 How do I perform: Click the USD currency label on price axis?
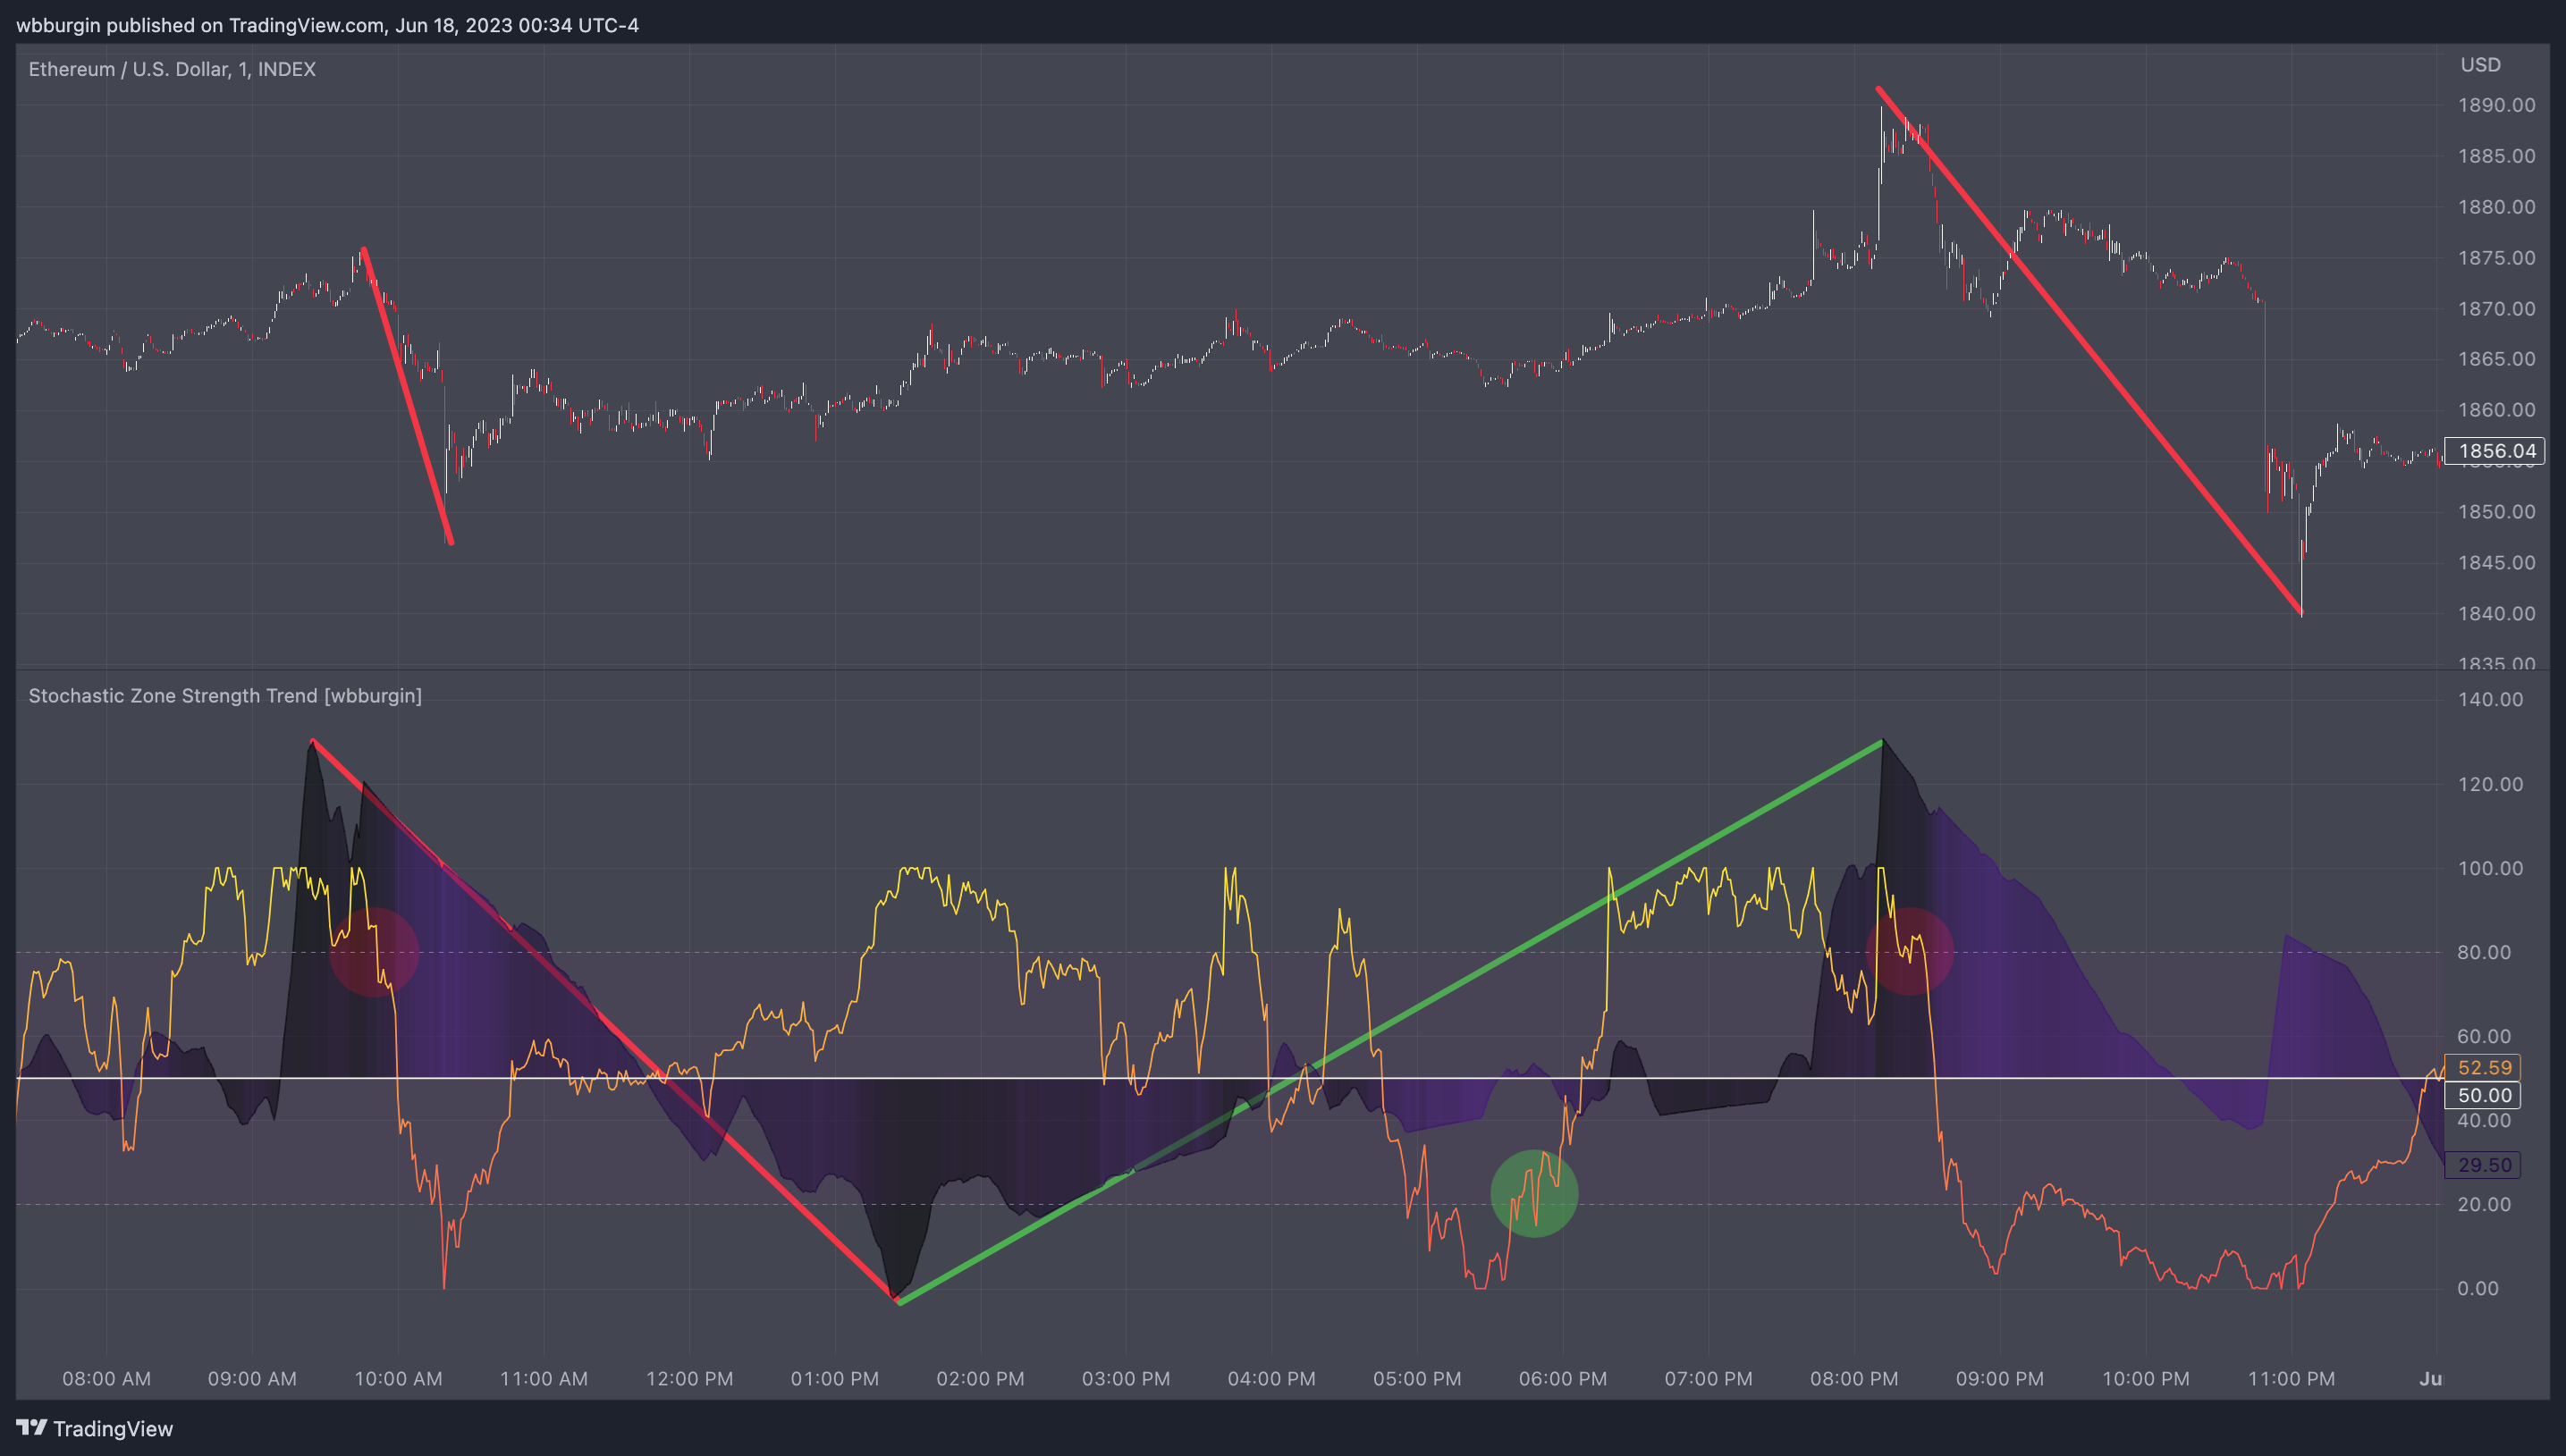point(2480,65)
